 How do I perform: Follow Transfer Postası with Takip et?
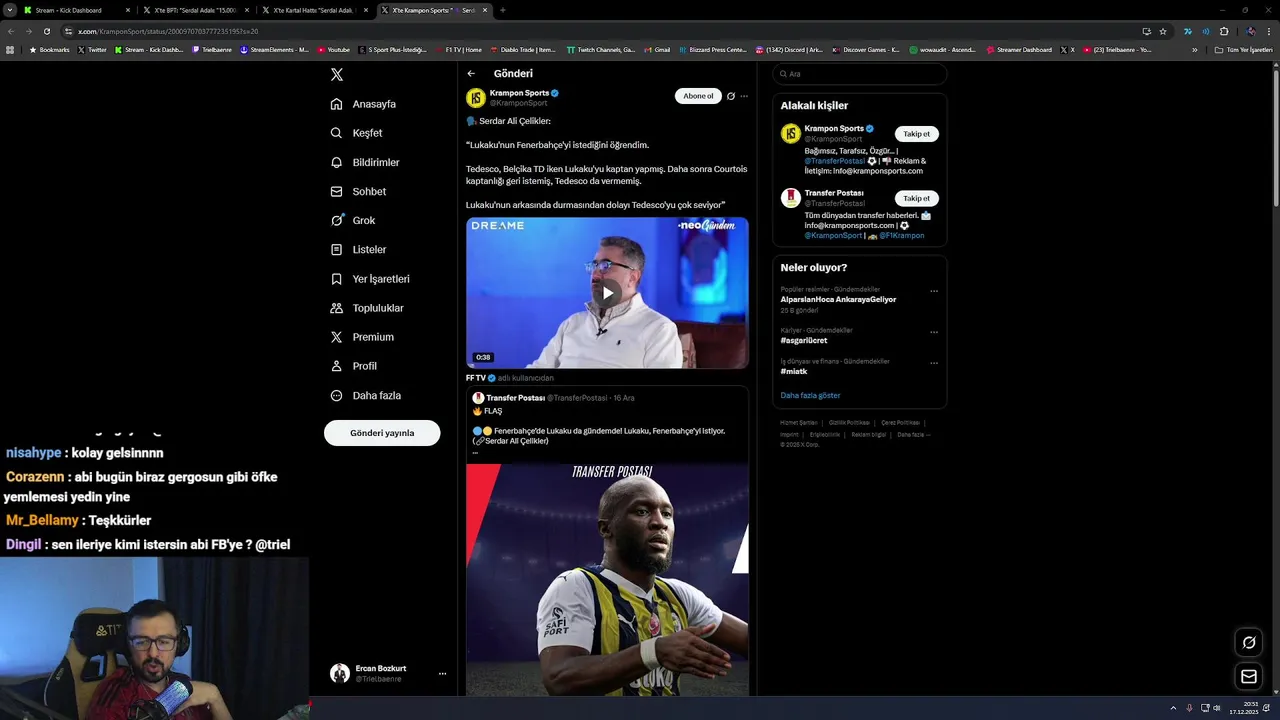tap(916, 198)
